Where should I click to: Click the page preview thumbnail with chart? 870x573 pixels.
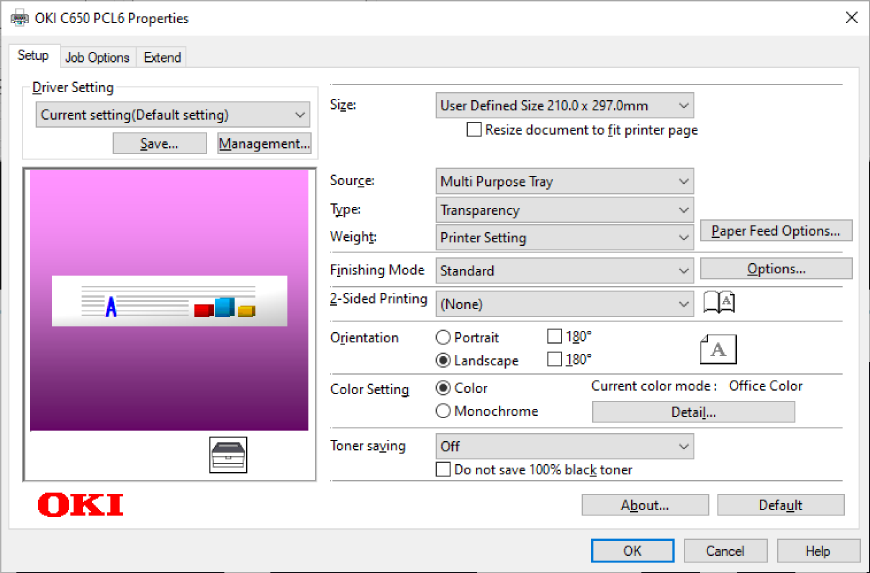click(x=169, y=300)
